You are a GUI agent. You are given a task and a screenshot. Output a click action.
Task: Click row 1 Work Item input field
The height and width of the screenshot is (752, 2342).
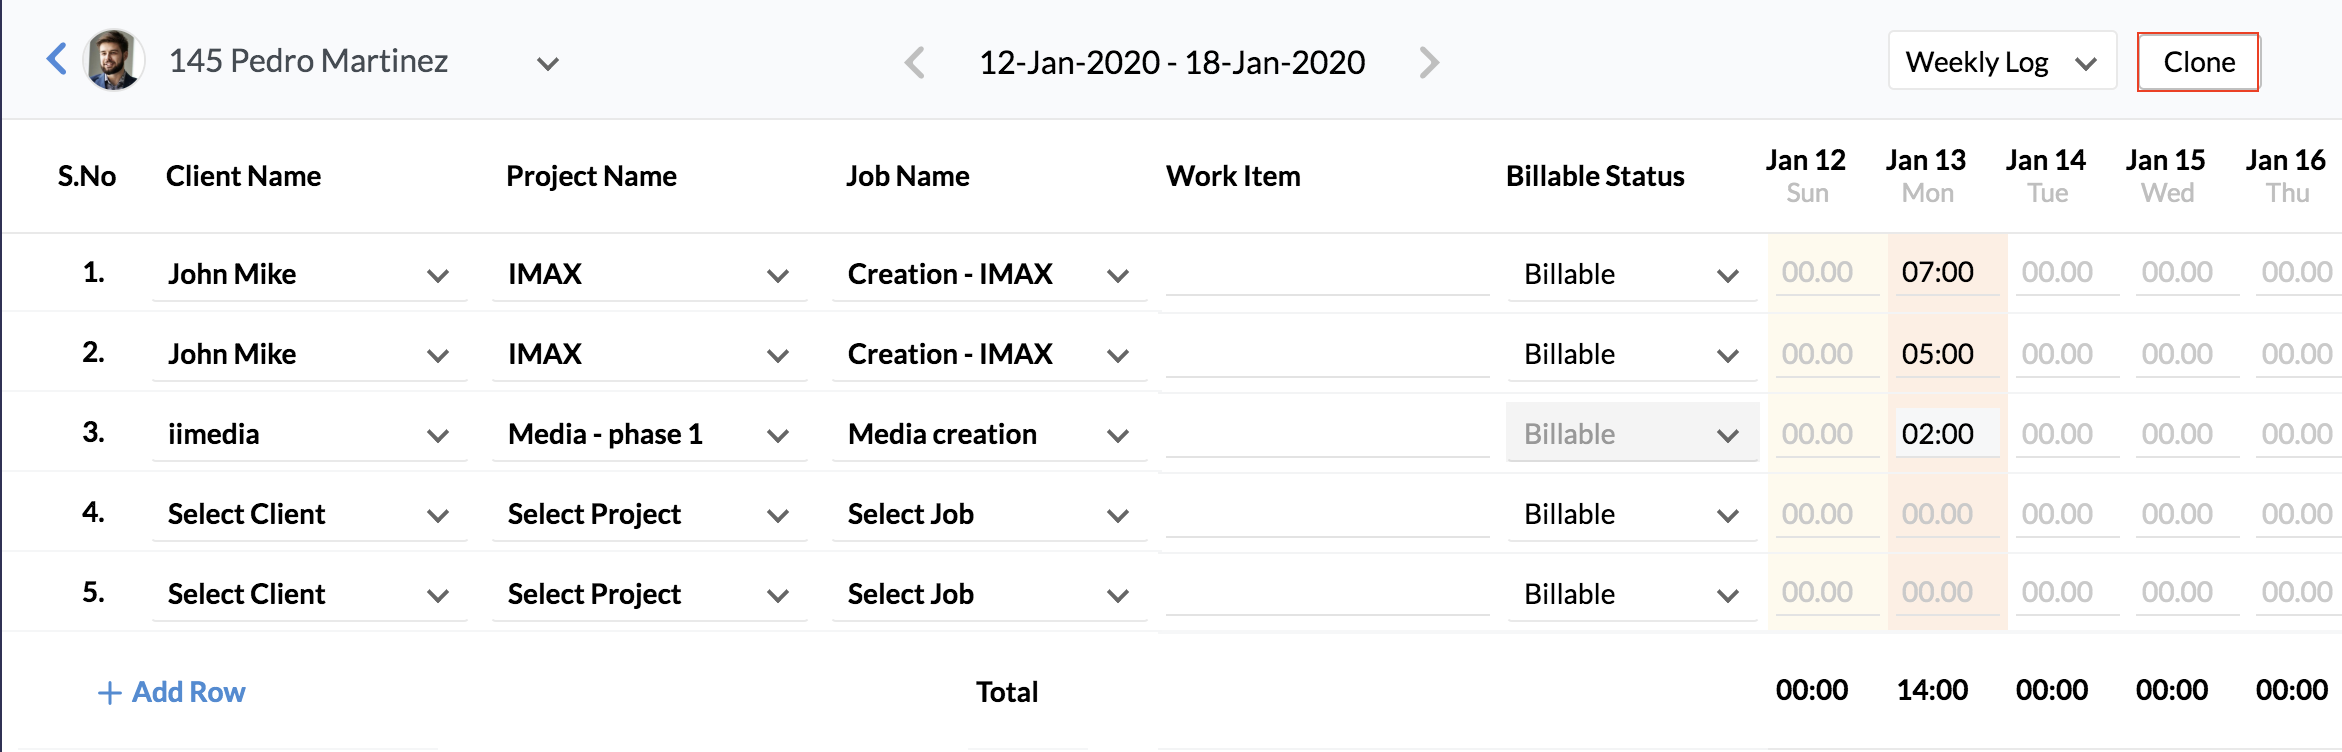tap(1327, 274)
